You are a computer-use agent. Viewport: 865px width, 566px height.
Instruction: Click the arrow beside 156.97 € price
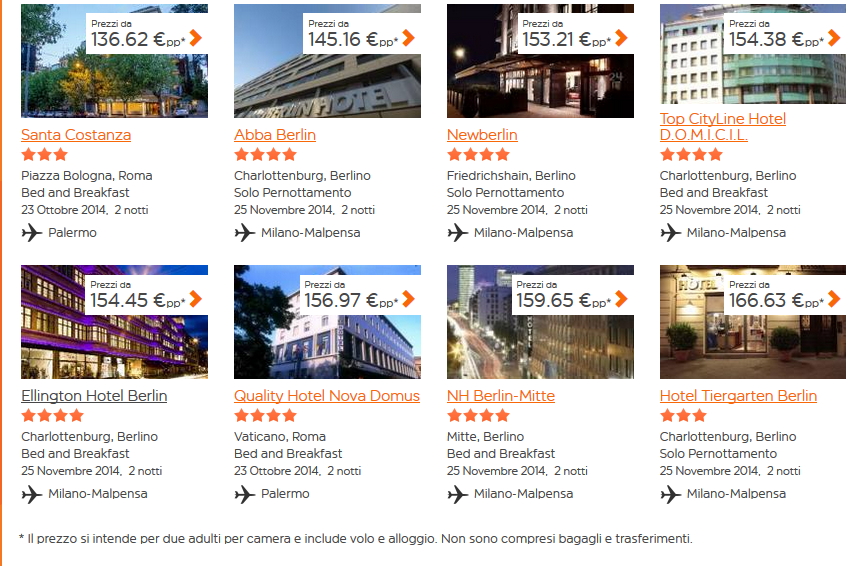tap(408, 299)
